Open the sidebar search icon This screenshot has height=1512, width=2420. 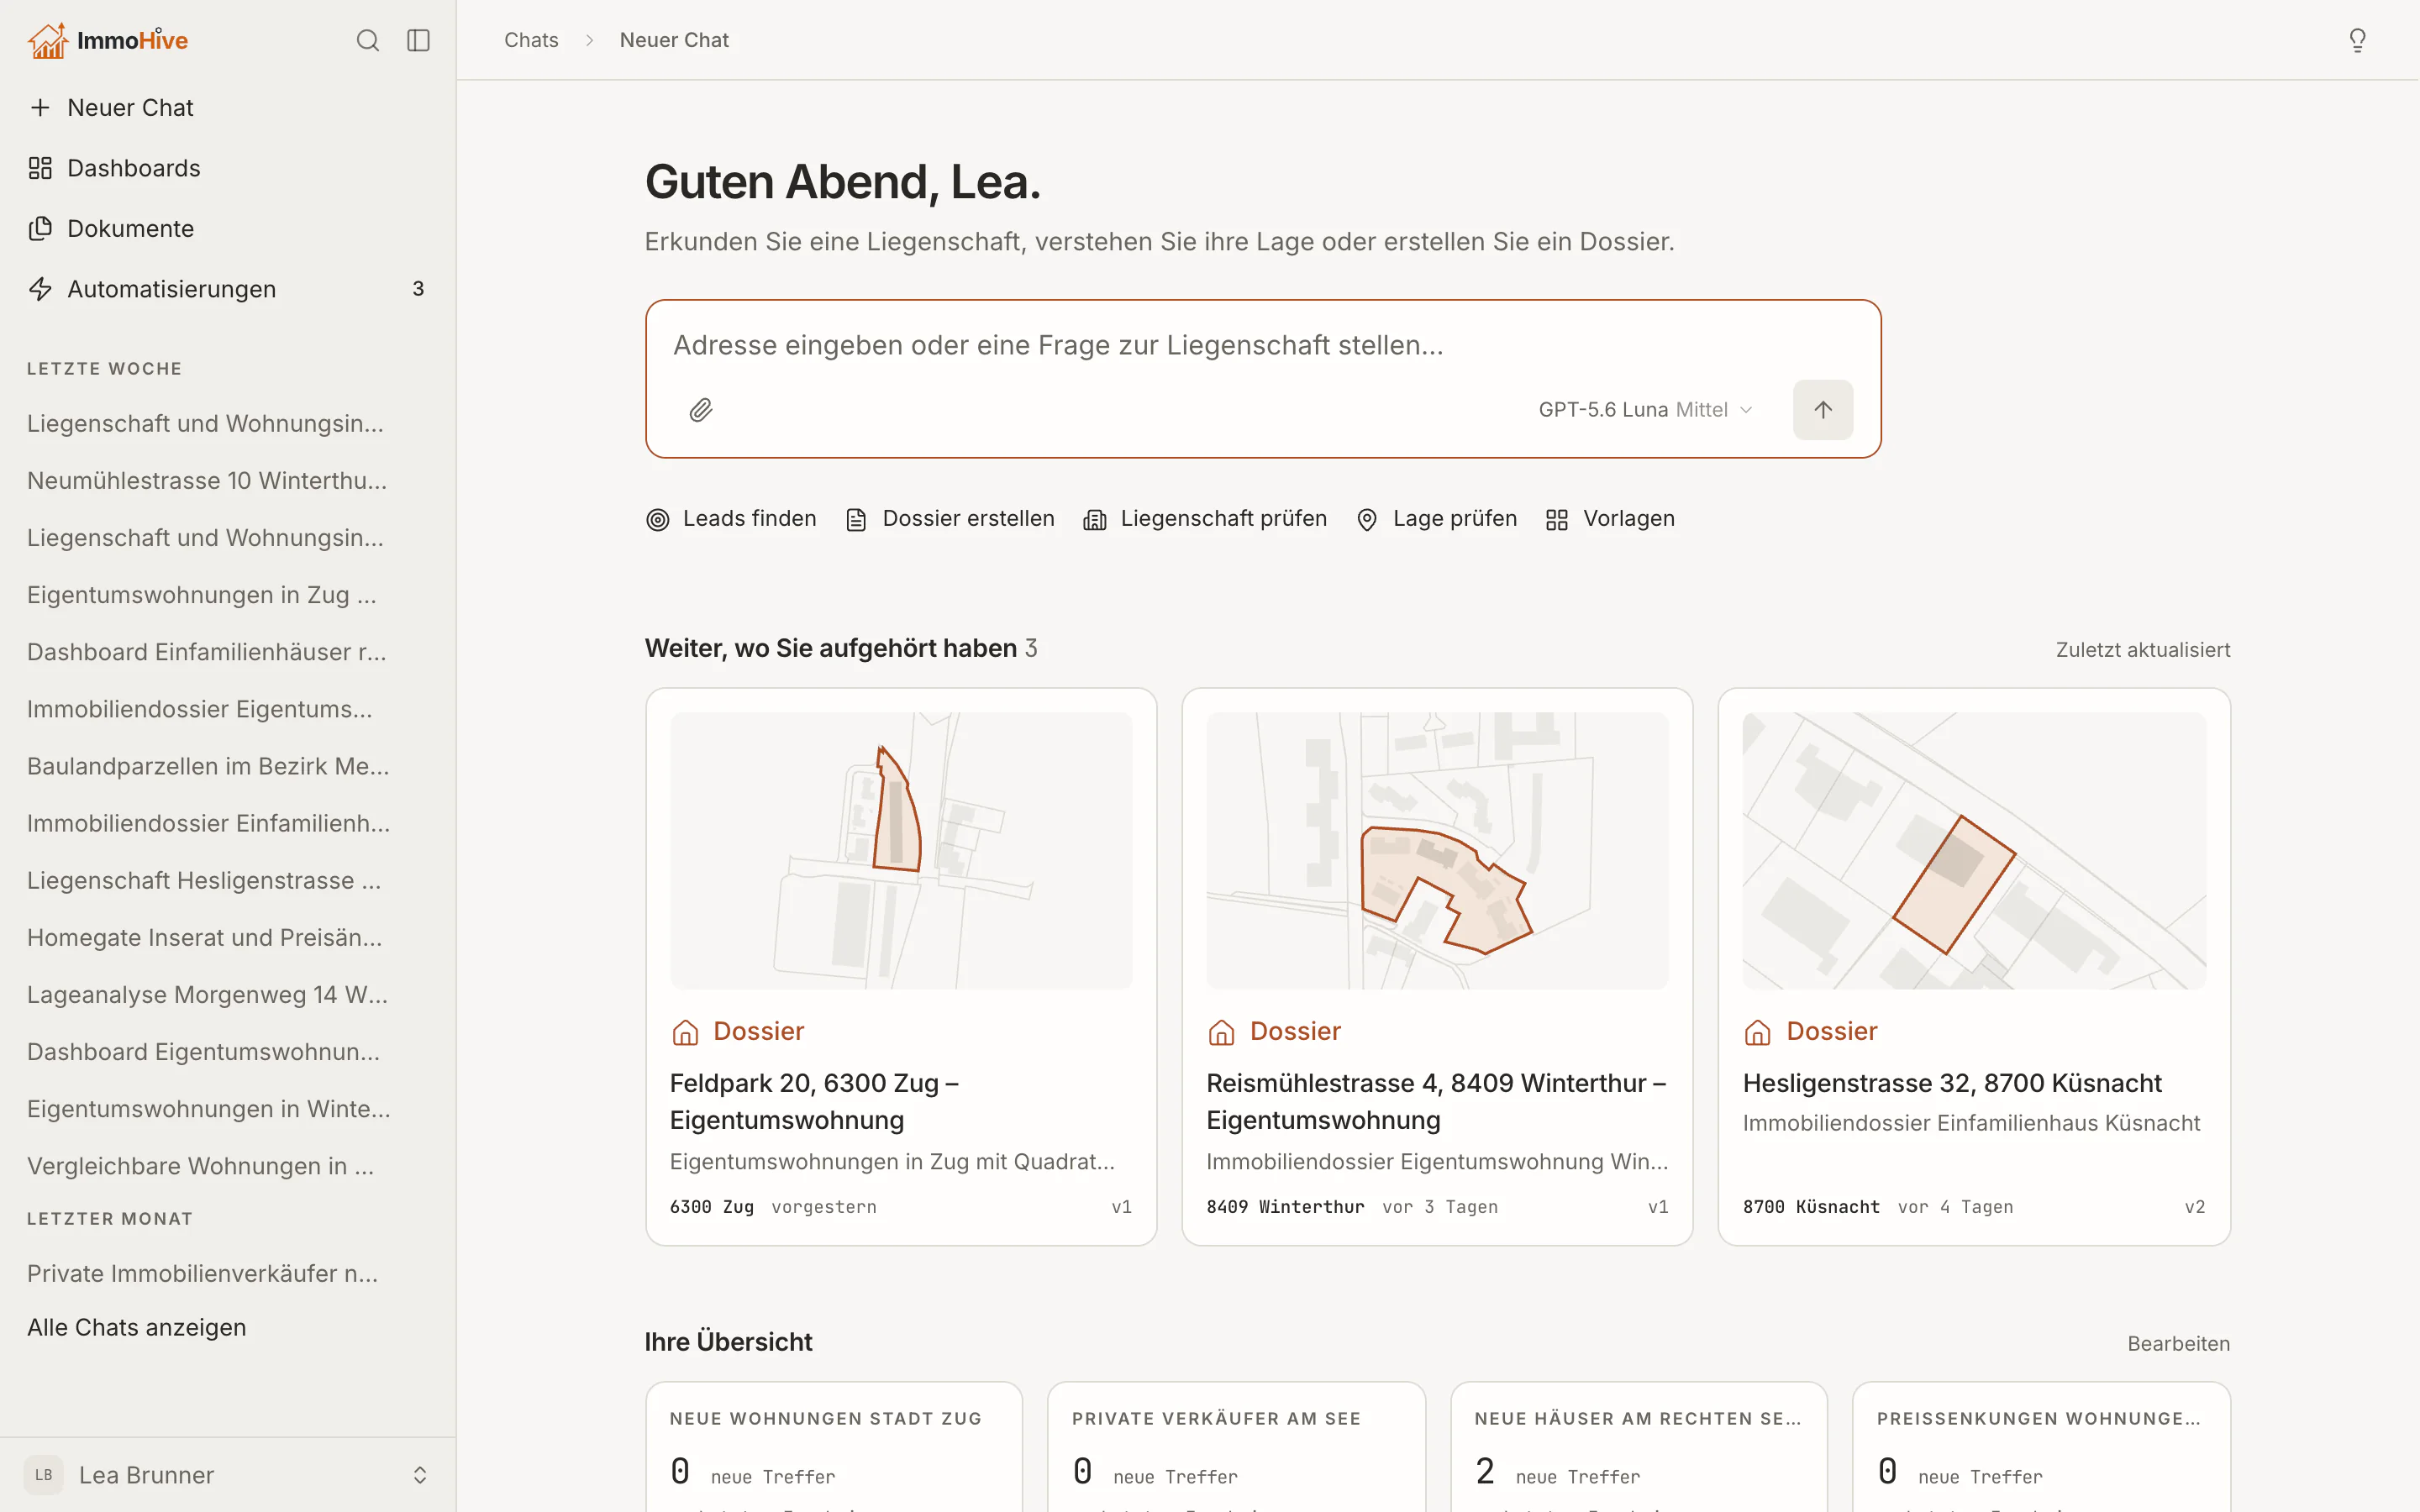point(368,40)
